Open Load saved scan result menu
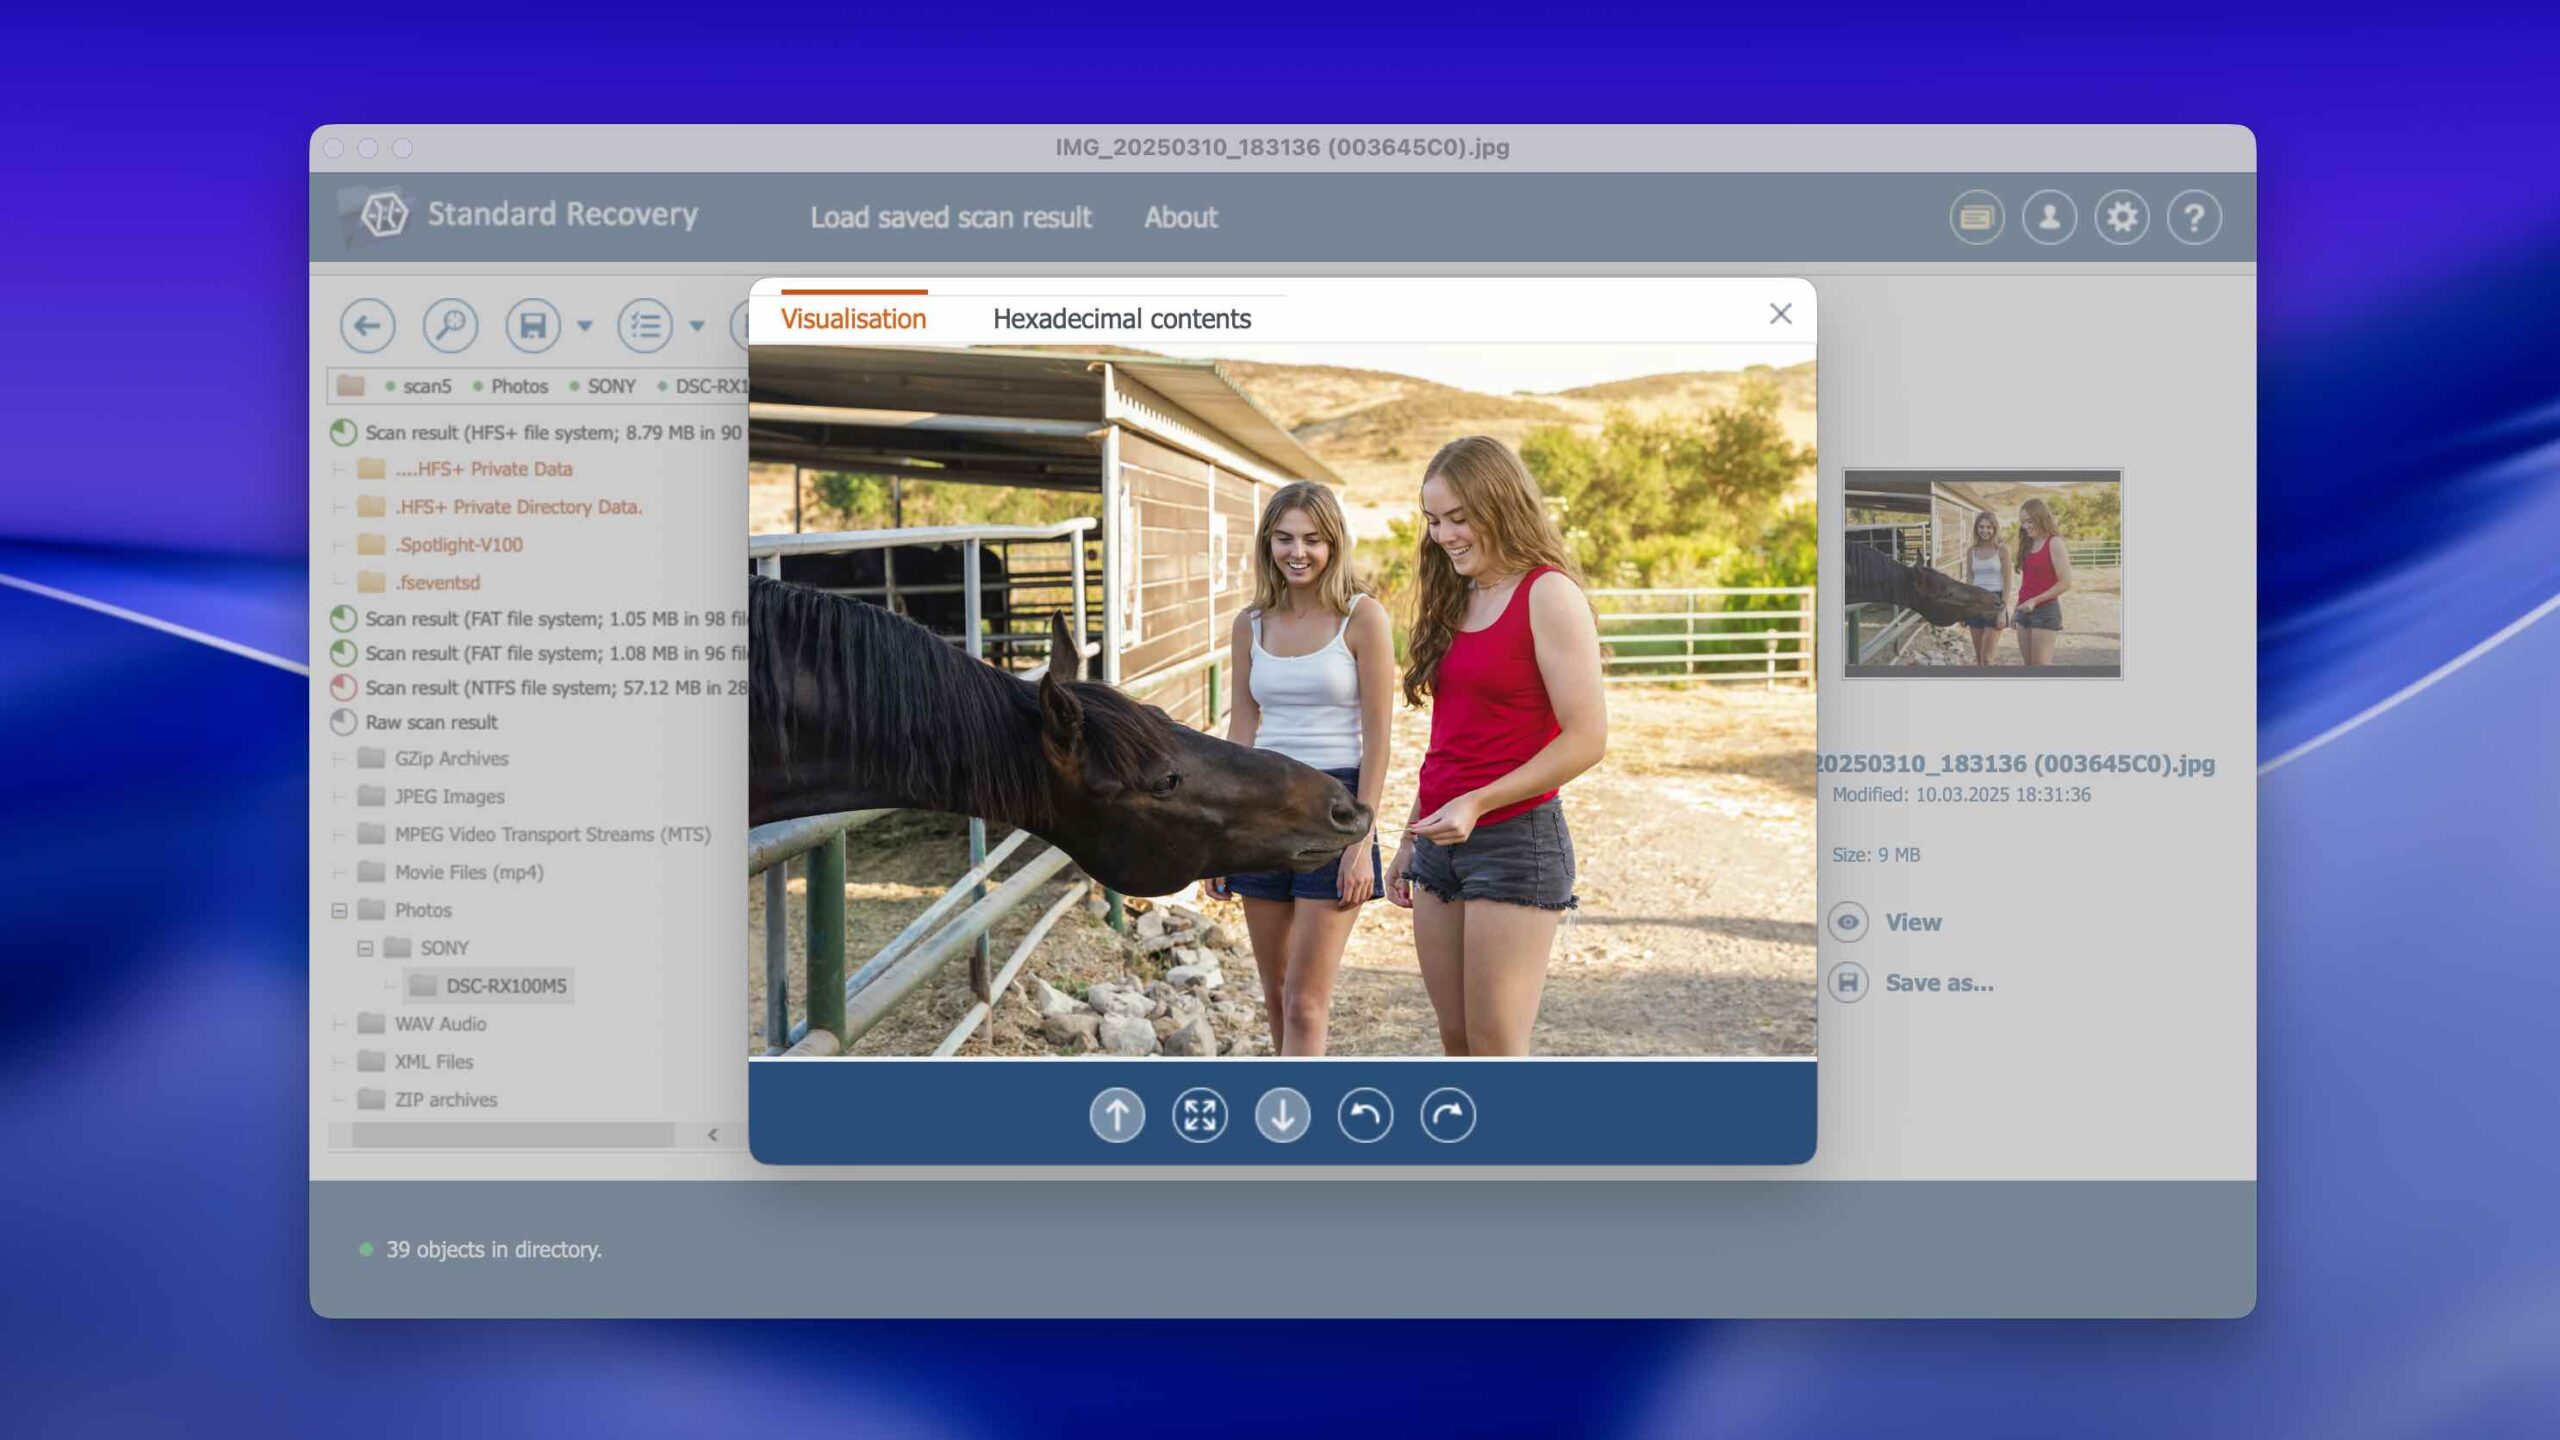Viewport: 2560px width, 1440px height. click(950, 217)
